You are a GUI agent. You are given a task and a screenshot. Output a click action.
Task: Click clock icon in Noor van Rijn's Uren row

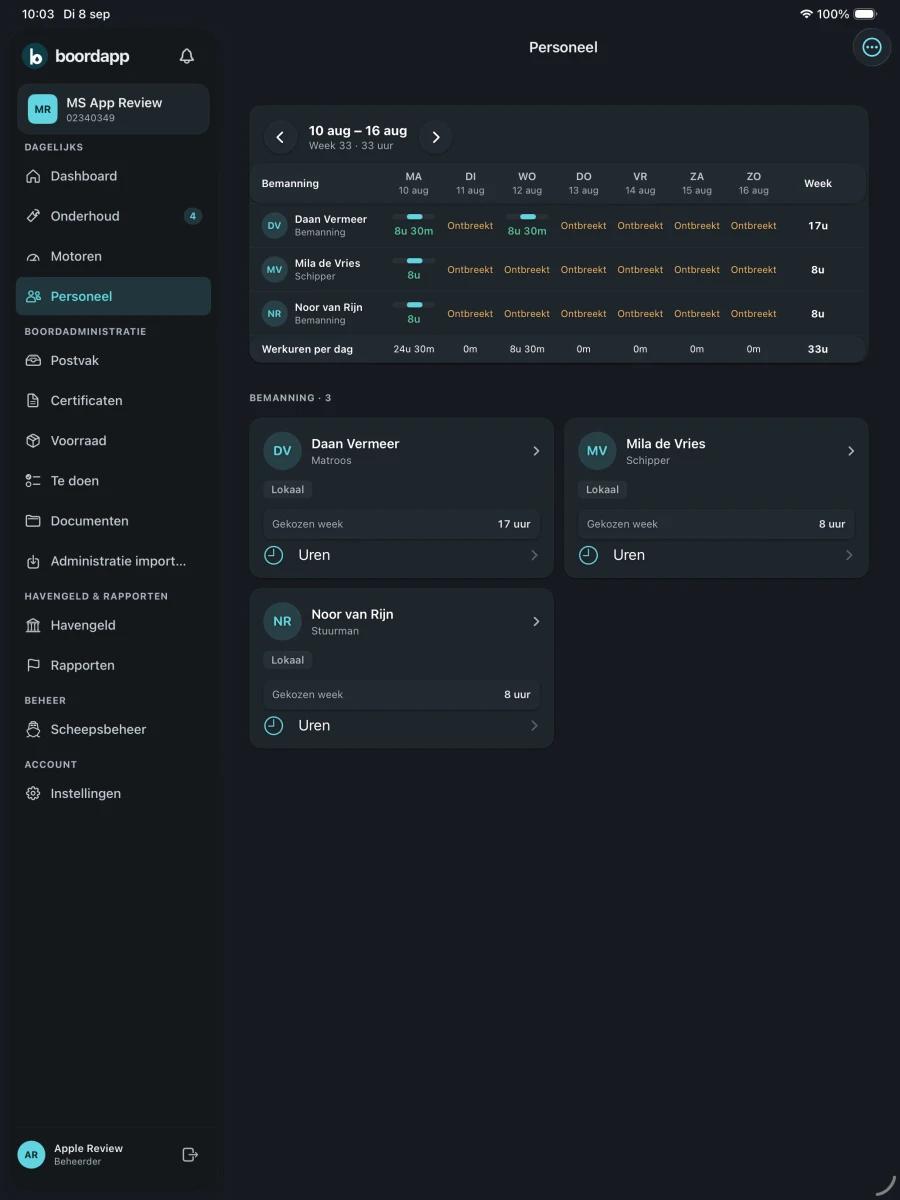[x=274, y=726]
